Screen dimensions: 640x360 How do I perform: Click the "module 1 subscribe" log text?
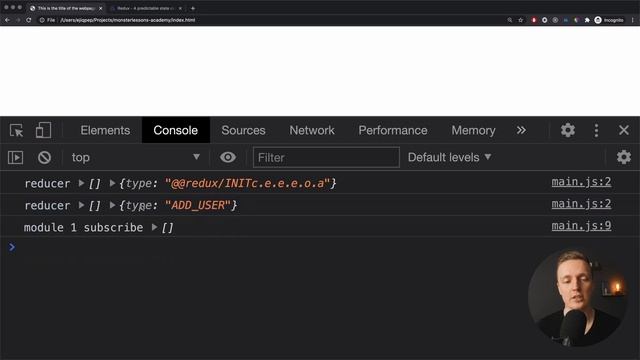tap(84, 227)
